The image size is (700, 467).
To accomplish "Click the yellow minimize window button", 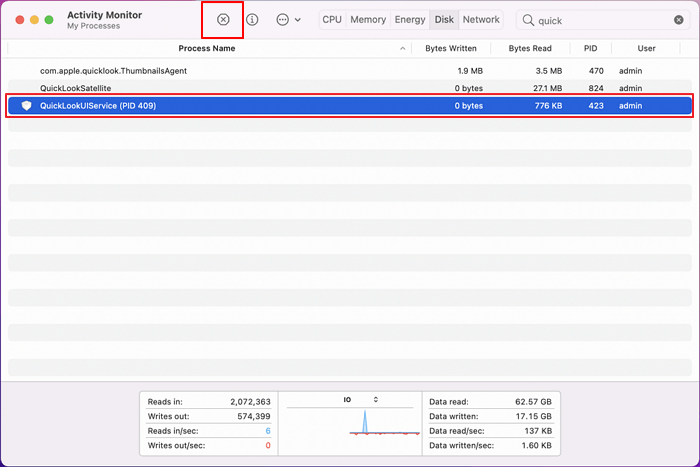I will tap(30, 20).
